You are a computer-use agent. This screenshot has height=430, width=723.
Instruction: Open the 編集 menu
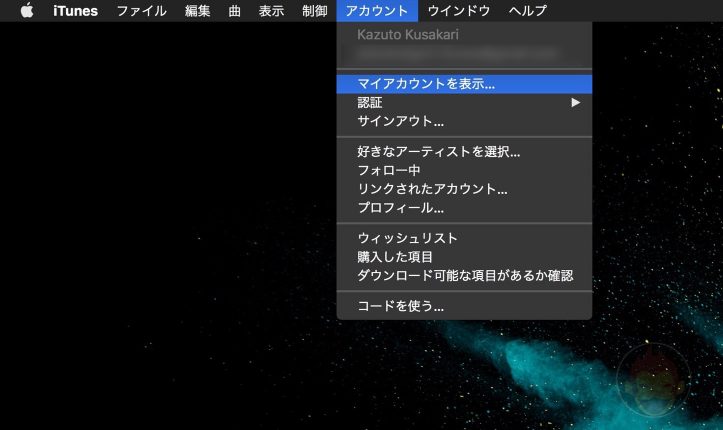tap(198, 10)
